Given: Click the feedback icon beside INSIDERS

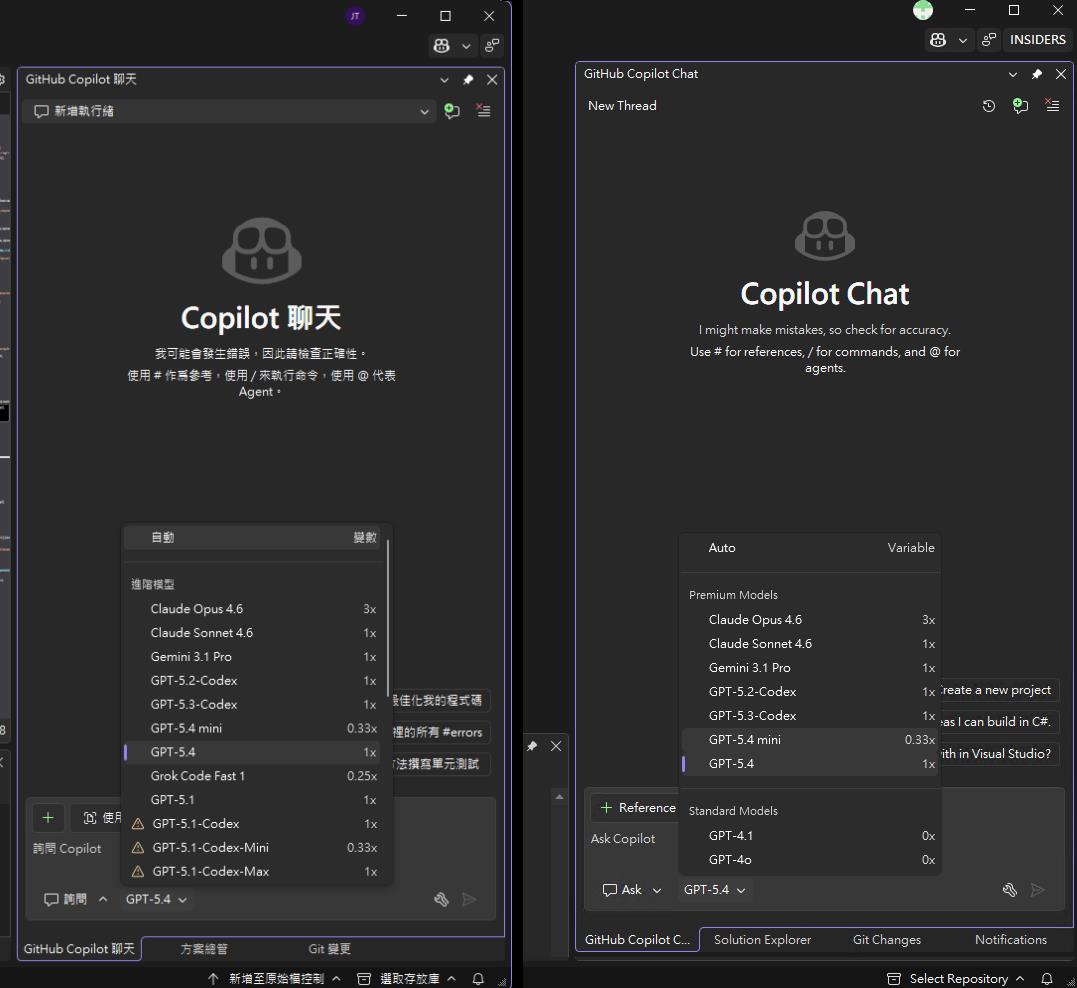Looking at the screenshot, I should pos(989,40).
